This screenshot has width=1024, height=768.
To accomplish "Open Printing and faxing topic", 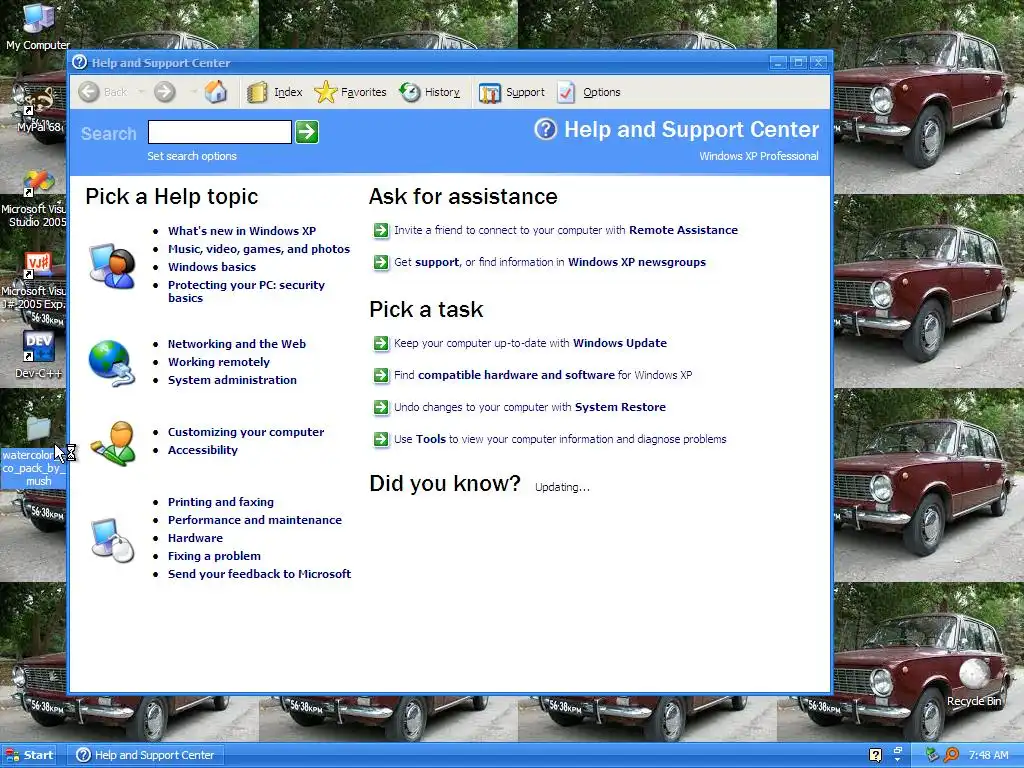I will 221,502.
